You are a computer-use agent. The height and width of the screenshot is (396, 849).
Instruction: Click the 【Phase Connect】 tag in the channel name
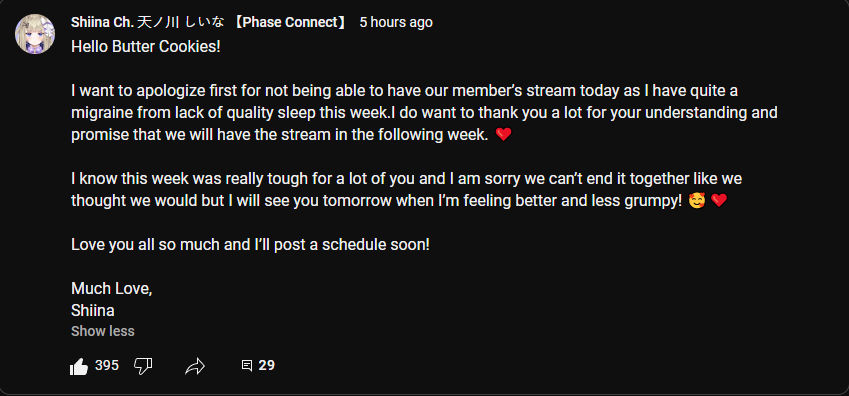point(290,22)
